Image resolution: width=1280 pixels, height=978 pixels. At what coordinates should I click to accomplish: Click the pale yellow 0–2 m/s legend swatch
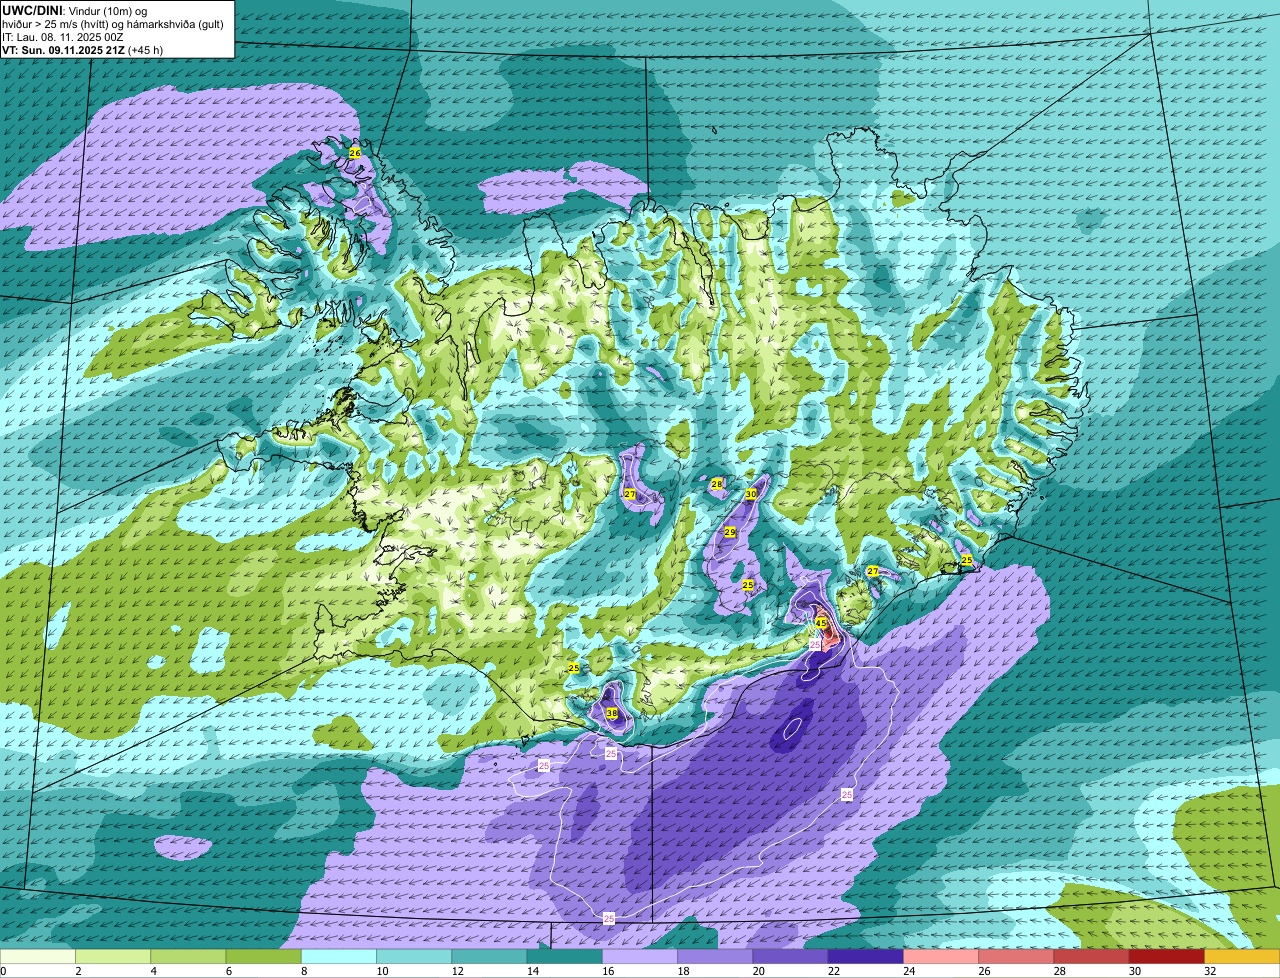(x=38, y=956)
